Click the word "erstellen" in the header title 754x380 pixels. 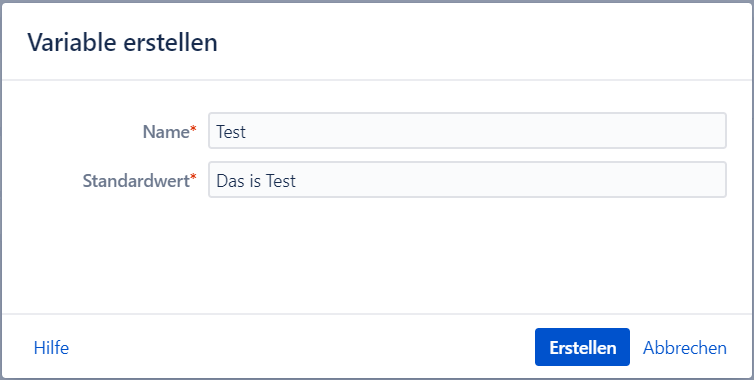(171, 43)
